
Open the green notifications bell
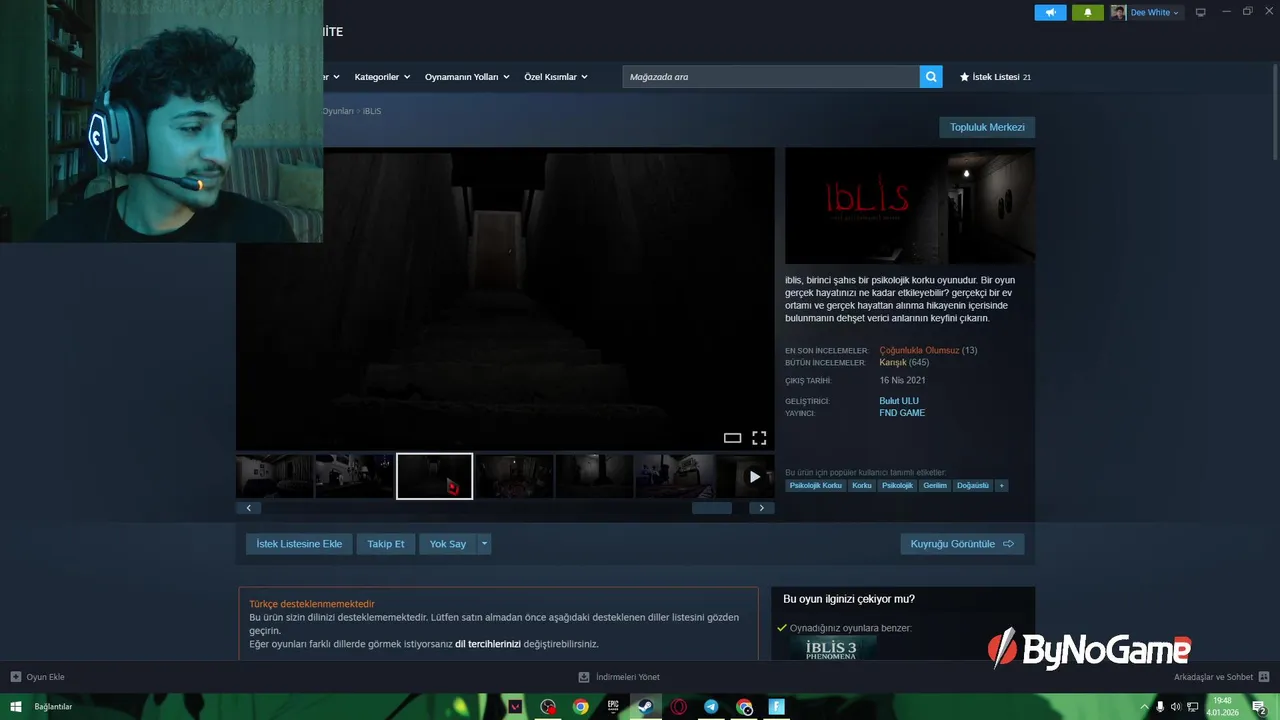[1088, 12]
